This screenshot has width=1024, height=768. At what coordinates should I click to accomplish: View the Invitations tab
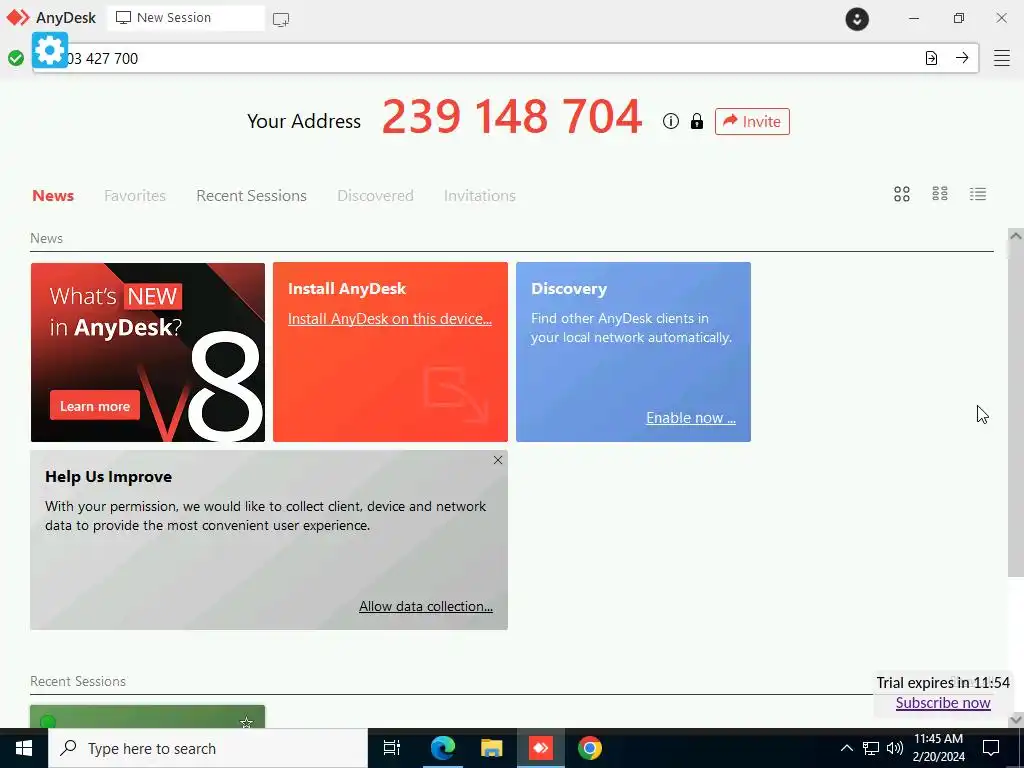(x=479, y=195)
